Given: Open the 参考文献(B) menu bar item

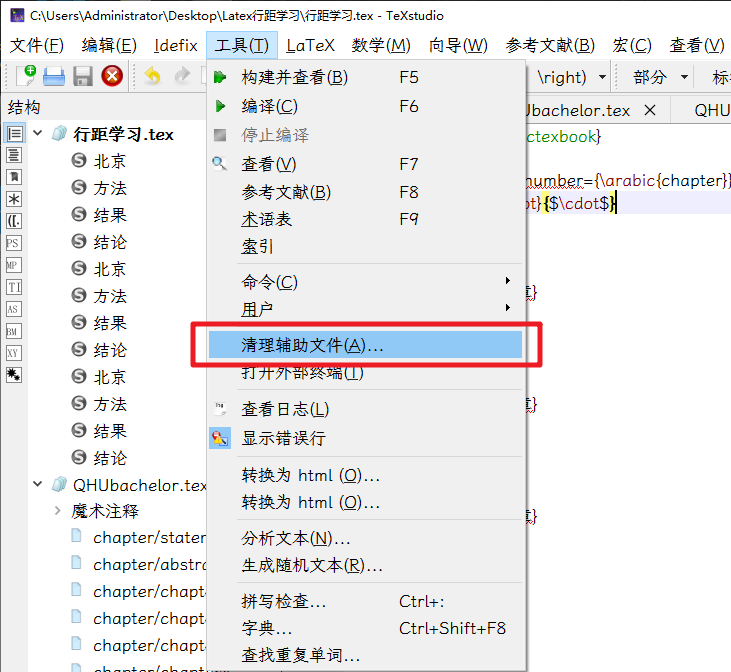Looking at the screenshot, I should [550, 45].
